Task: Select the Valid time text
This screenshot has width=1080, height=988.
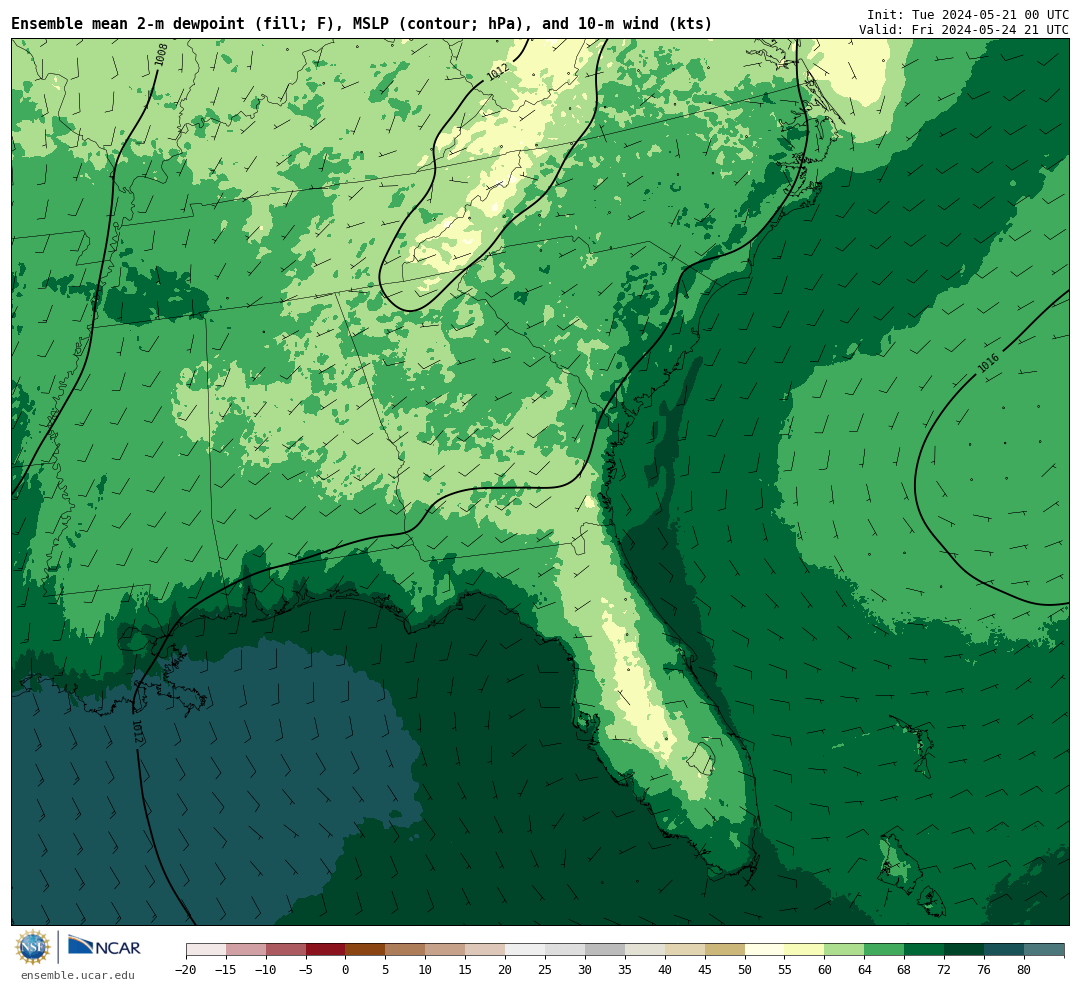Action: click(964, 30)
